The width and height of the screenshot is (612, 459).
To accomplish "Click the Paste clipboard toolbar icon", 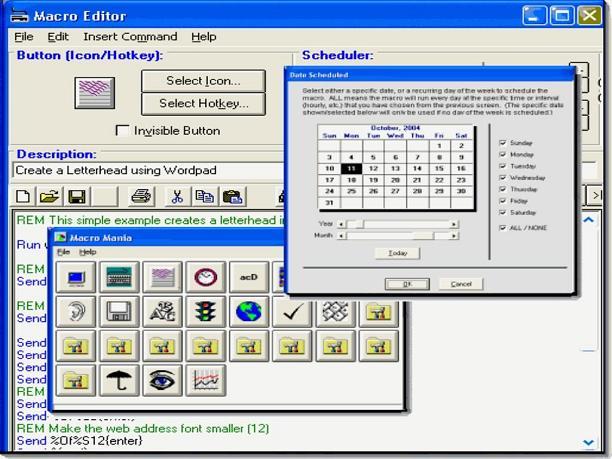I will click(232, 196).
